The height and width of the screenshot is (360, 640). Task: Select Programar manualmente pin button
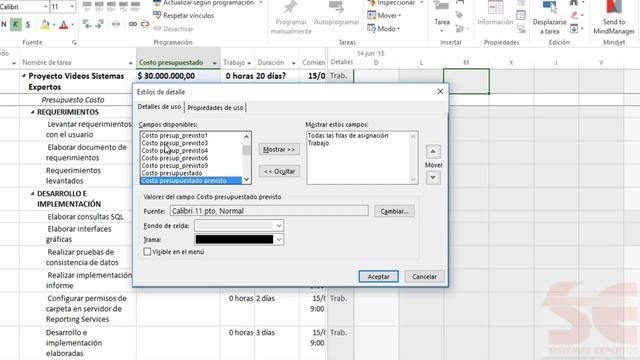tap(291, 17)
